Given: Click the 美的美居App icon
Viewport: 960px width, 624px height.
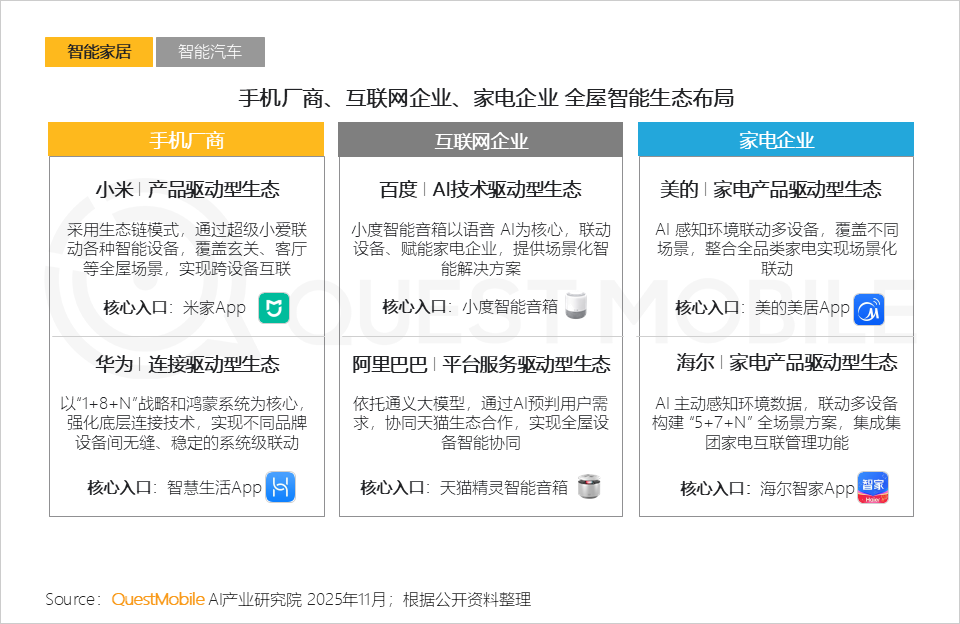Looking at the screenshot, I should pos(869,308).
